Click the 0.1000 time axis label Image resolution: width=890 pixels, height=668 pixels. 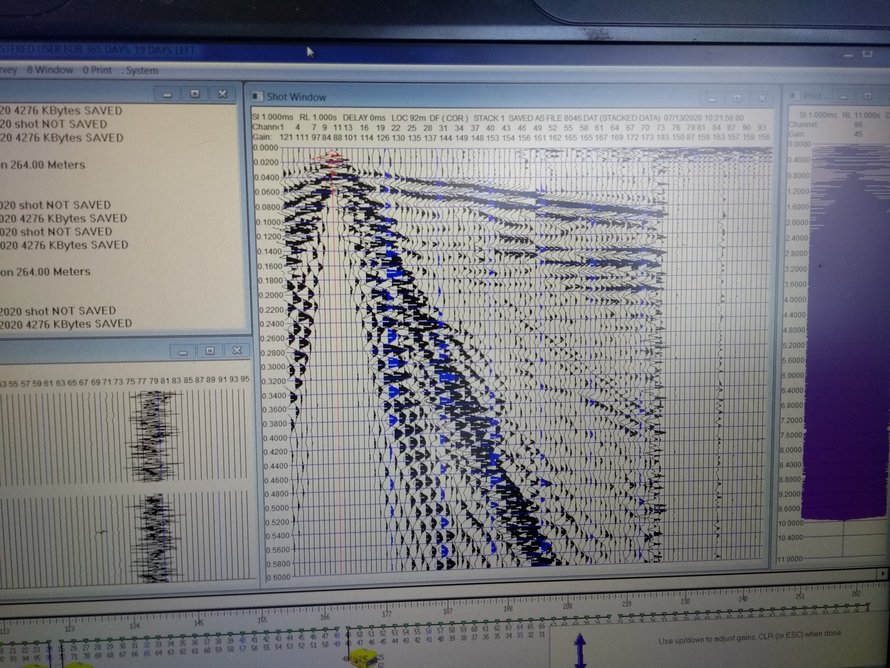pos(269,222)
